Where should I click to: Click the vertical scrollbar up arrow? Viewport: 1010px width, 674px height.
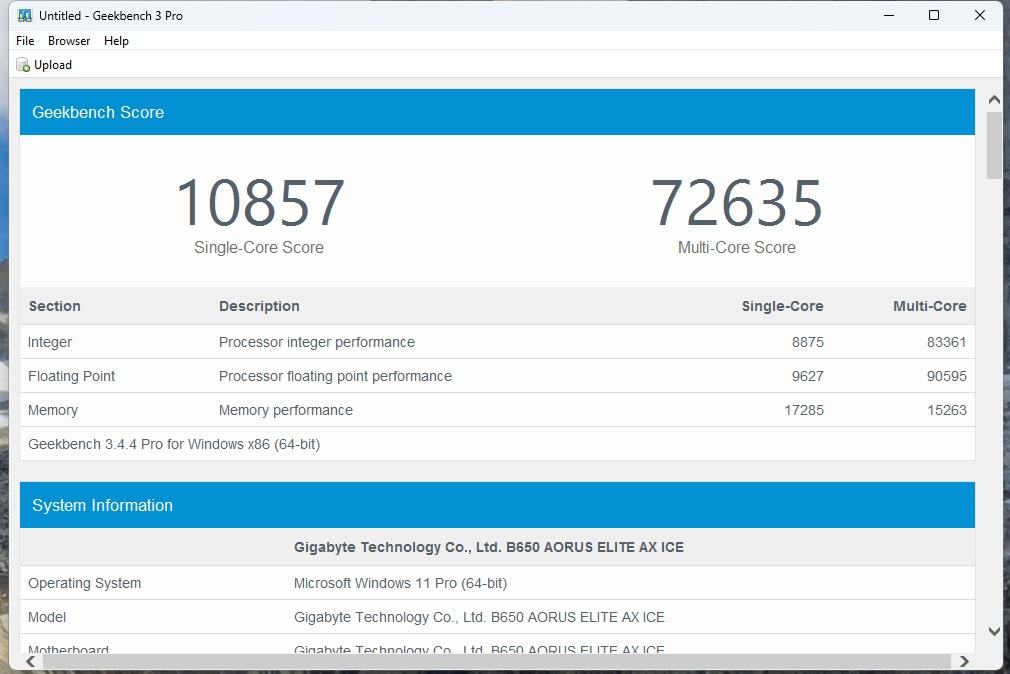[x=994, y=100]
